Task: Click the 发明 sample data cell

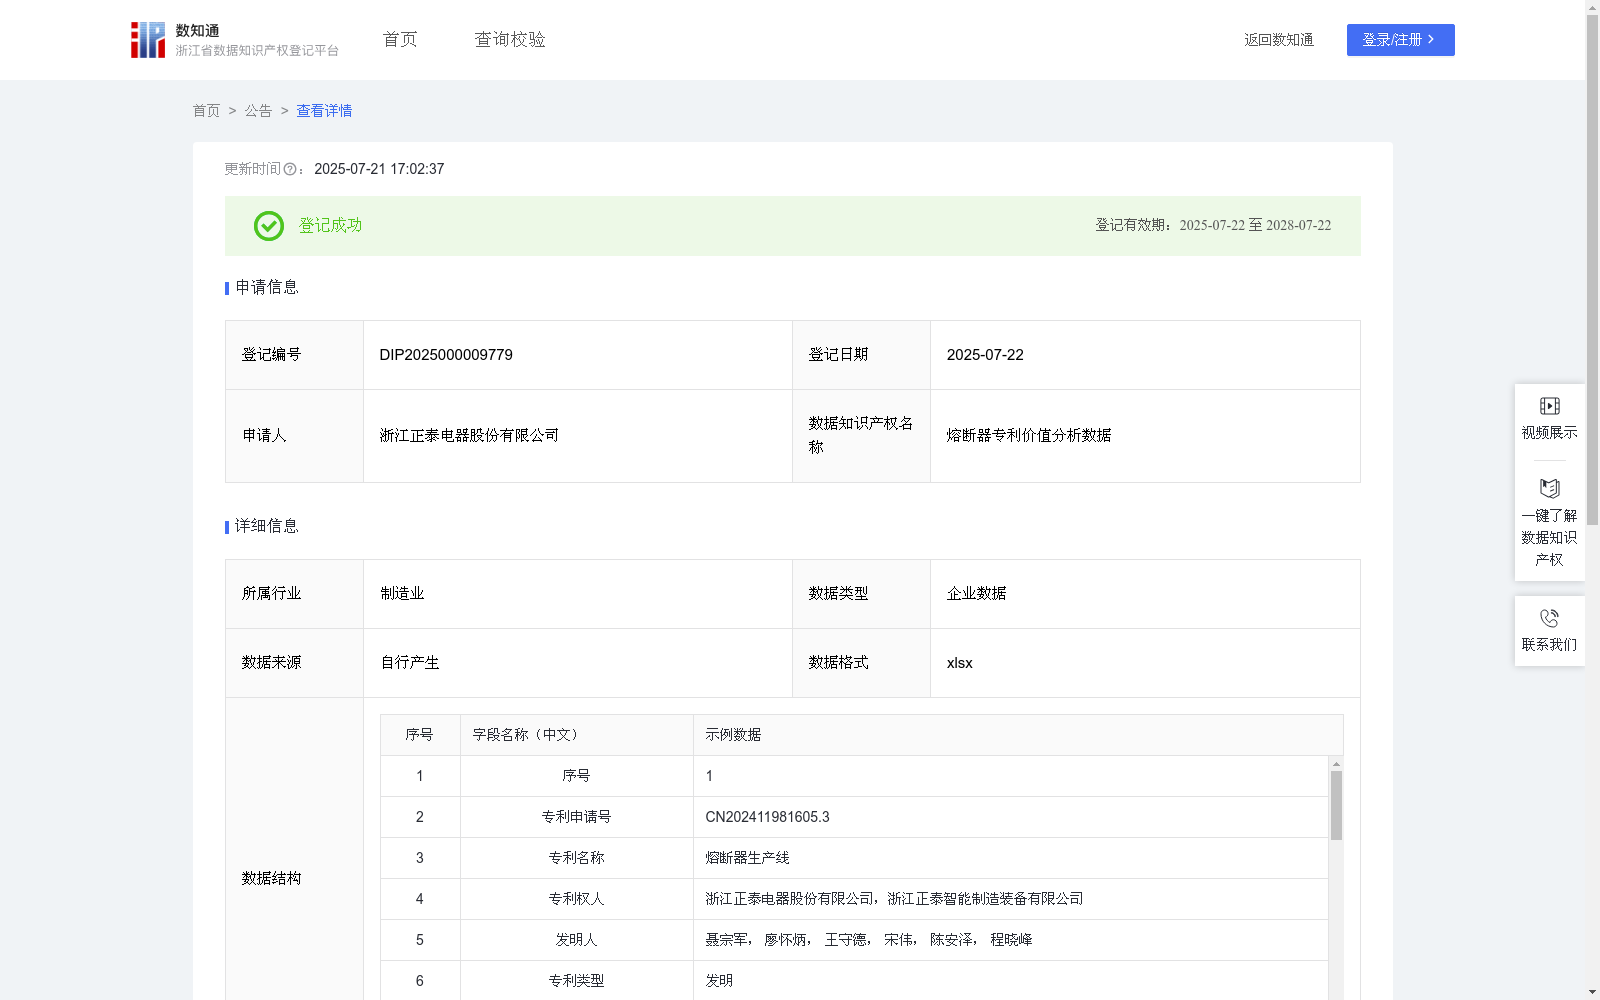Action: pyautogui.click(x=1011, y=981)
